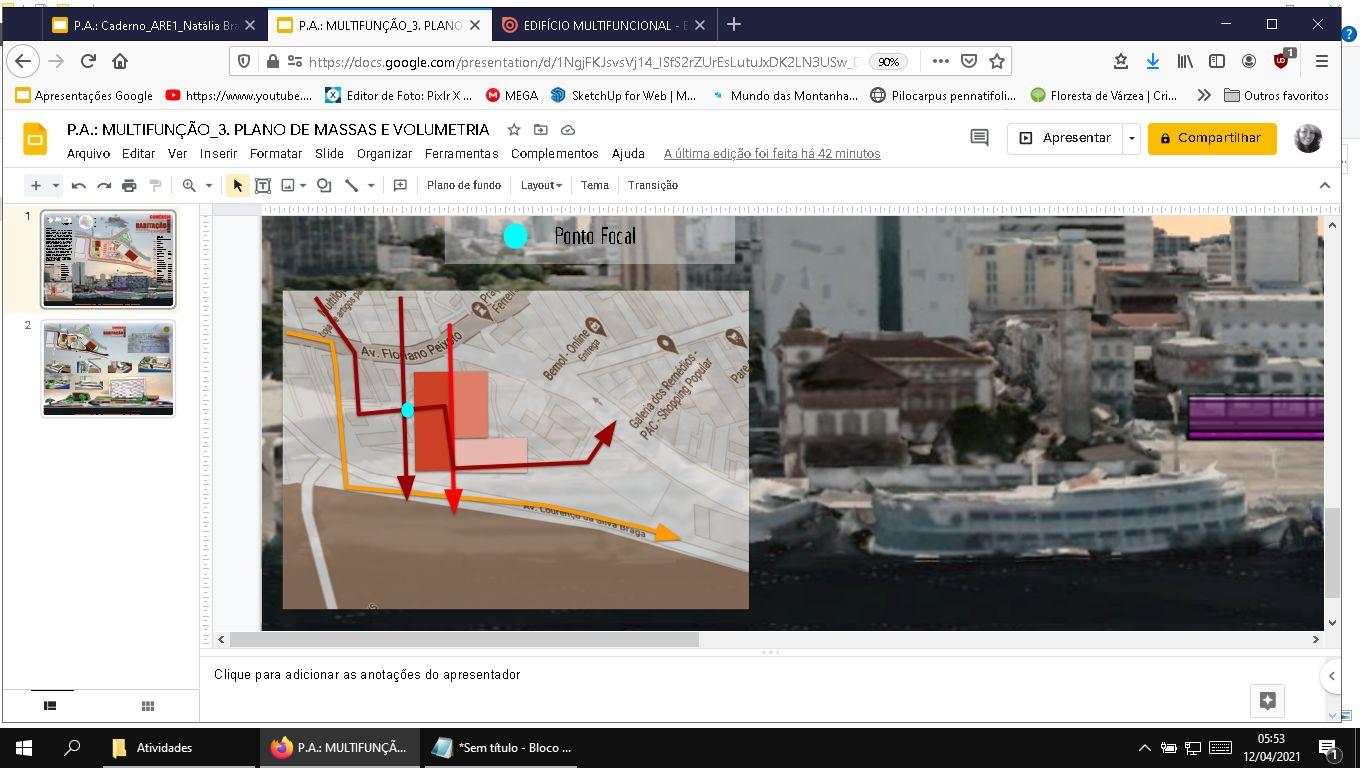Screen dimensions: 1360x768
Task: Open the Layout dropdown
Action: click(x=541, y=185)
